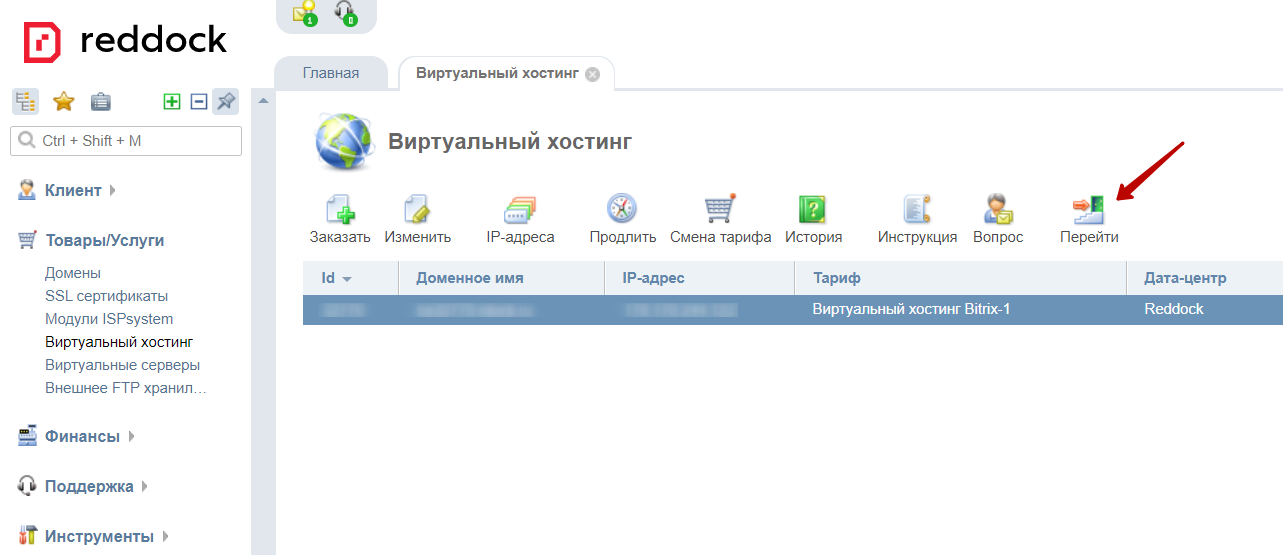
Task: Open the Инструкция toolbar icon
Action: click(x=917, y=211)
